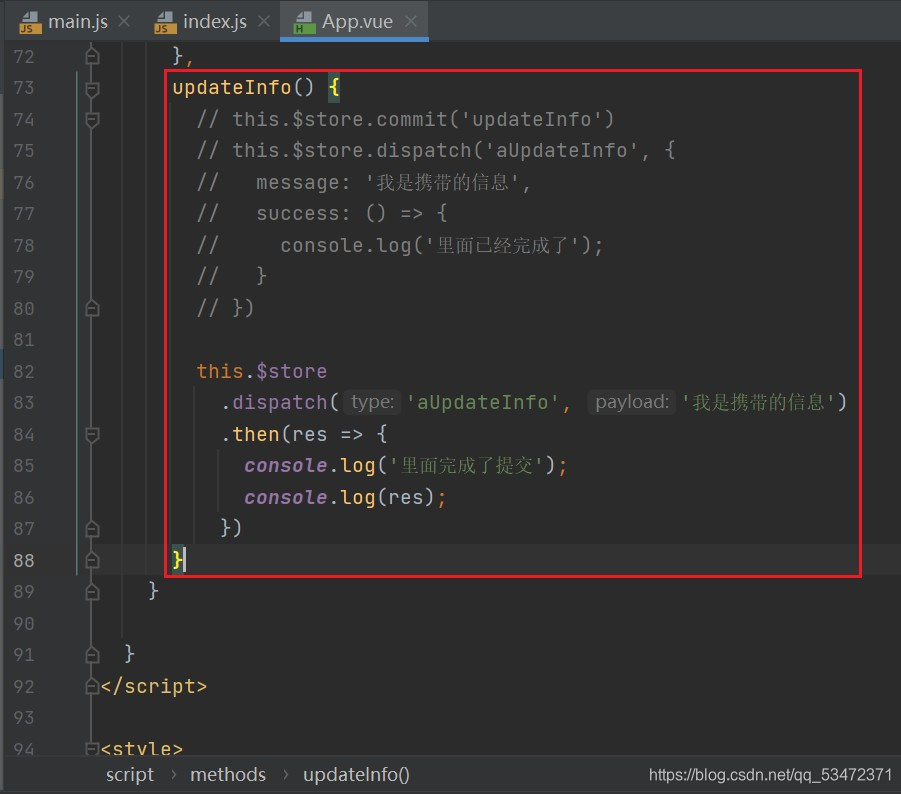Click the closing </script> tag

click(x=153, y=687)
